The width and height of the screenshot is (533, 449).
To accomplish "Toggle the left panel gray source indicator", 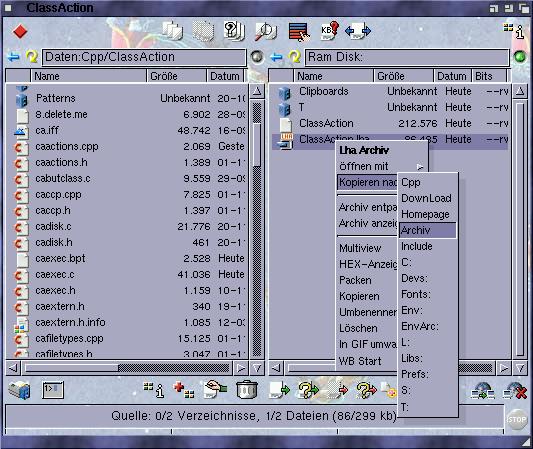I will tap(257, 57).
